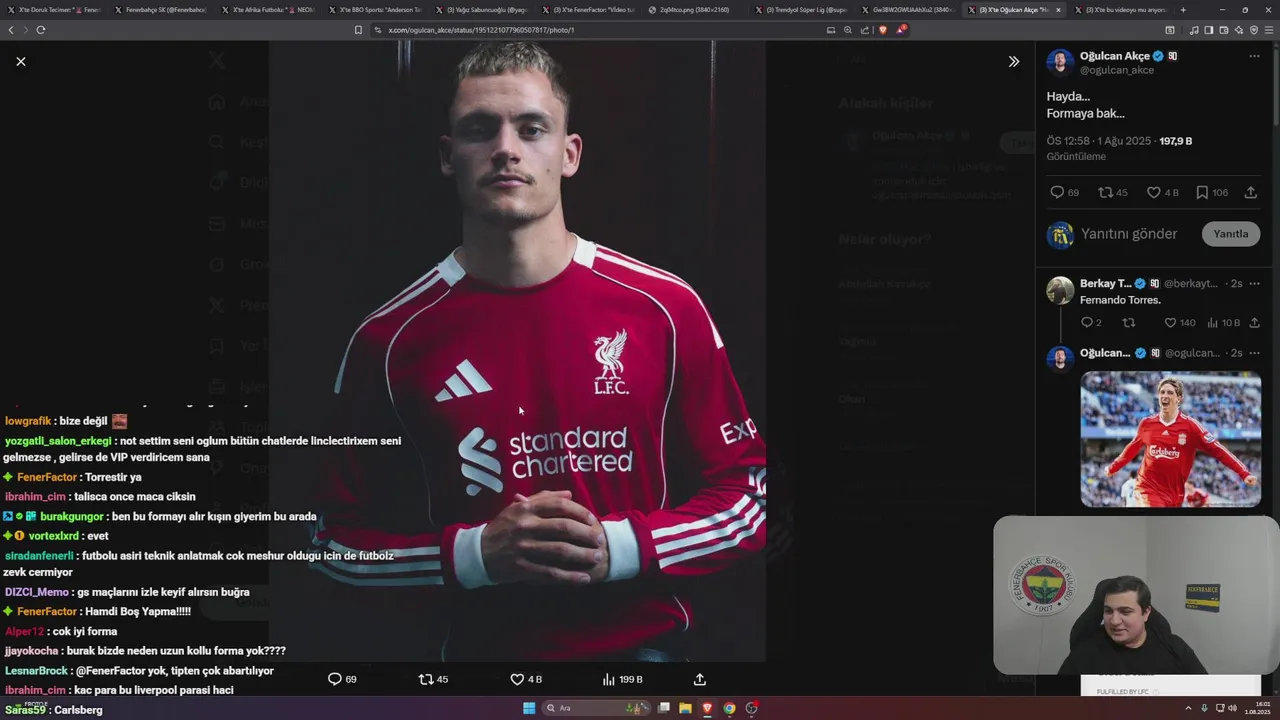Bookmark the post showing 106 bookmarks
1280x720 pixels.
pos(1202,192)
